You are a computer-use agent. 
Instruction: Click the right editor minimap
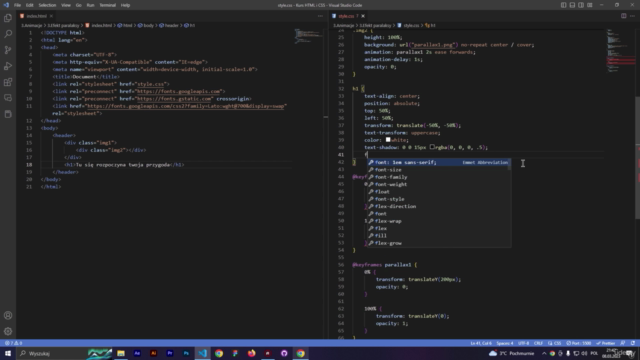620,51
